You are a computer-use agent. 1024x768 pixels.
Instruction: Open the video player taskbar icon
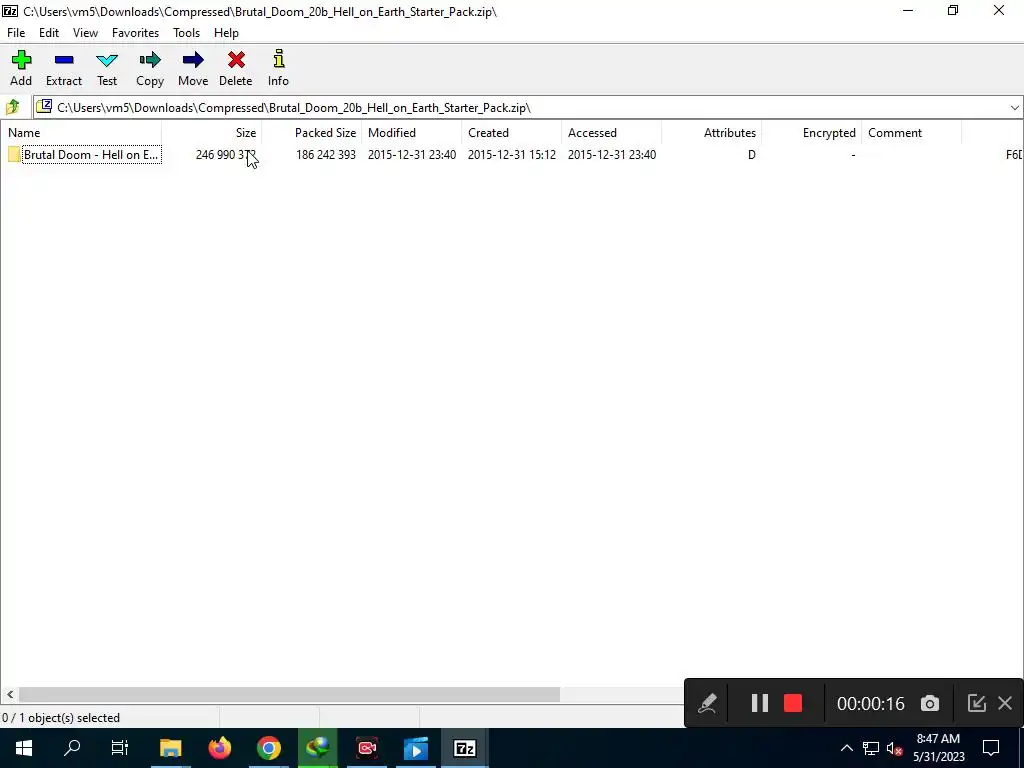[x=416, y=748]
